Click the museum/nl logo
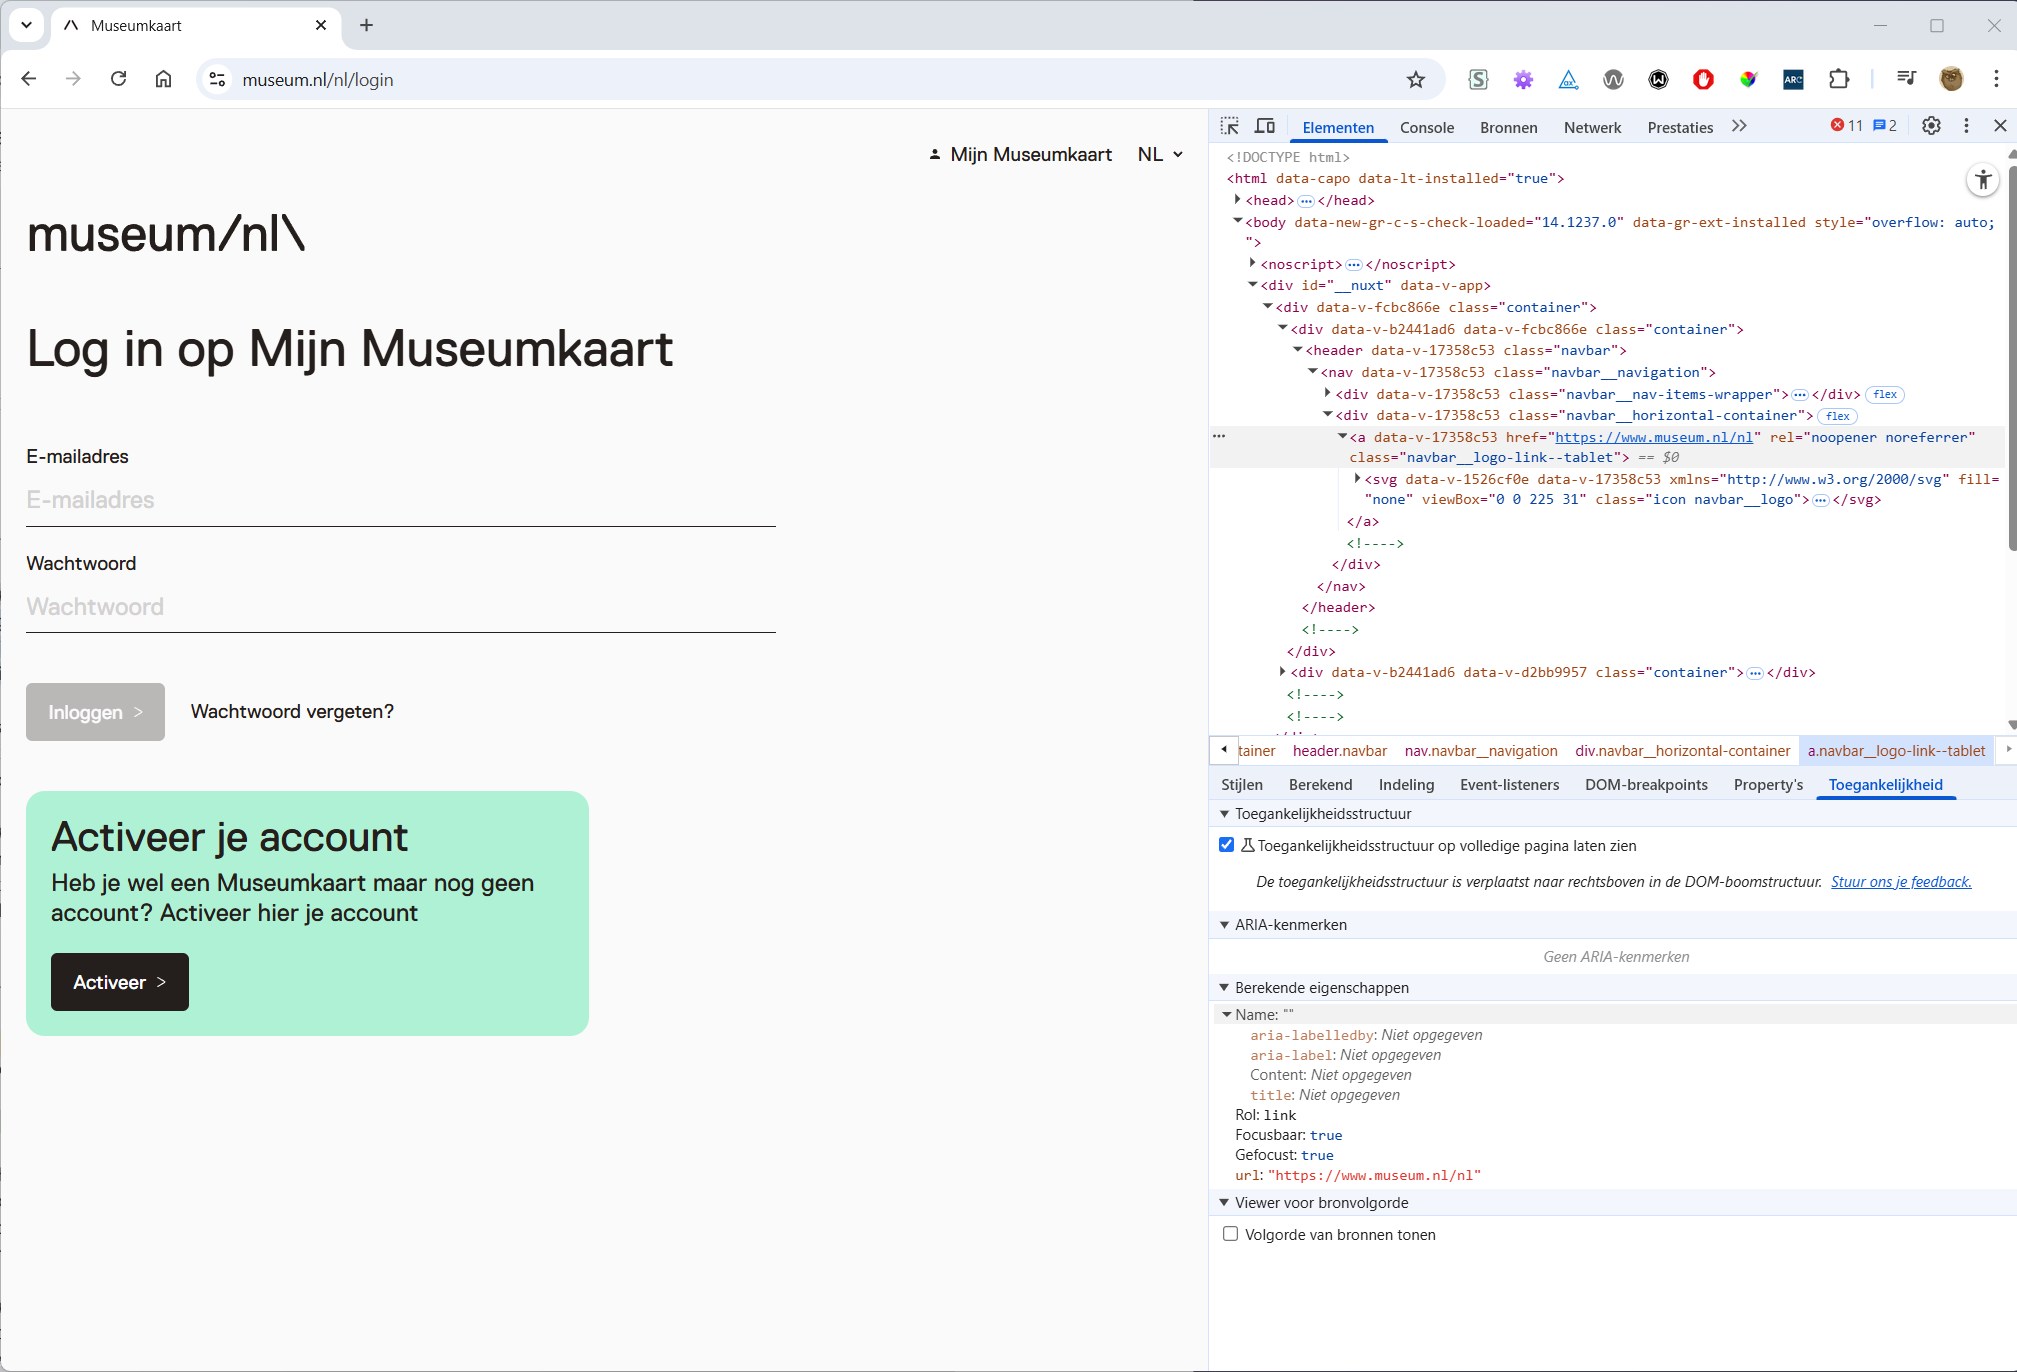This screenshot has height=1372, width=2017. pos(166,234)
